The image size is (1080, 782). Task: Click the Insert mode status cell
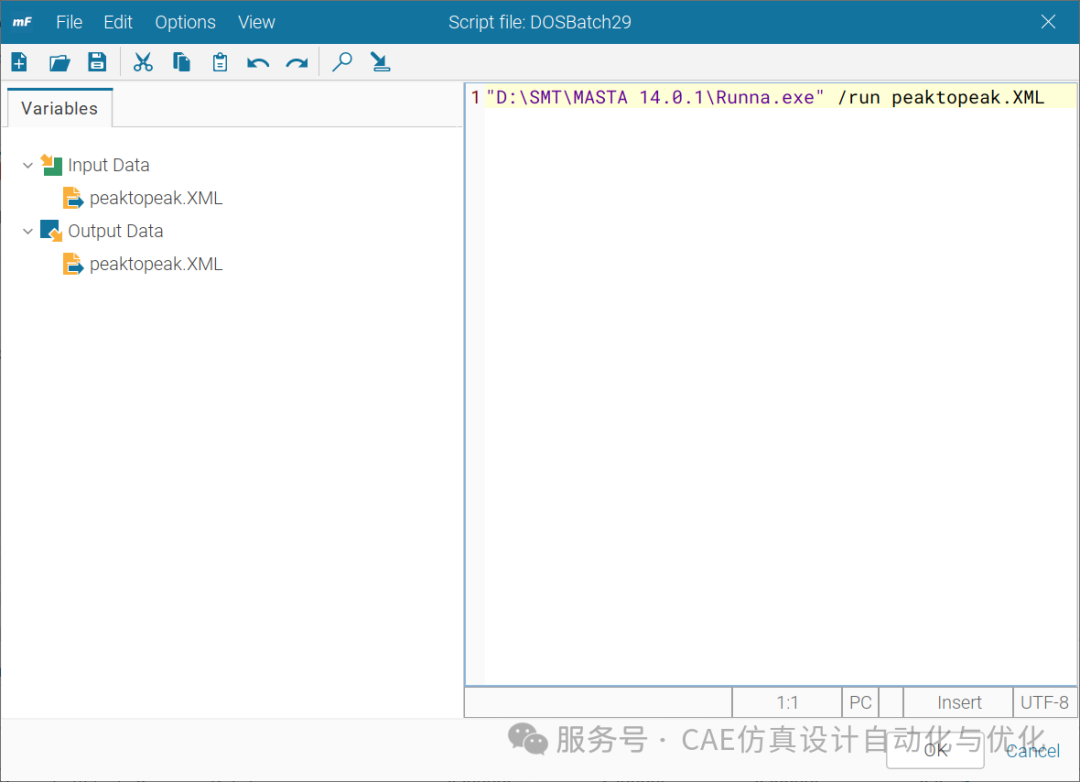tap(959, 702)
